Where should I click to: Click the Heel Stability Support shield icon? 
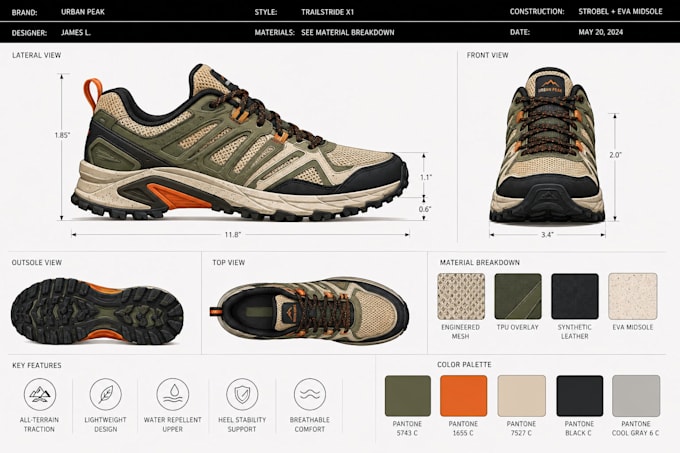(242, 394)
